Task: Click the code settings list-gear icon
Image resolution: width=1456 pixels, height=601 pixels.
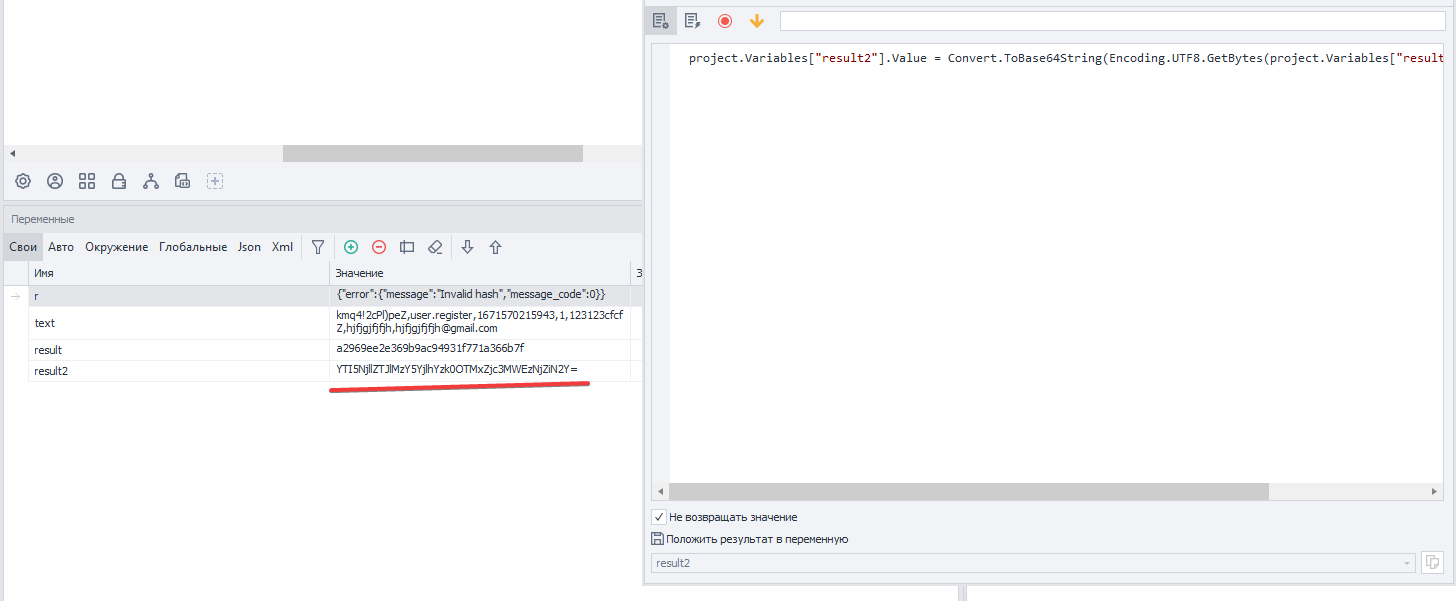Action: (x=660, y=21)
